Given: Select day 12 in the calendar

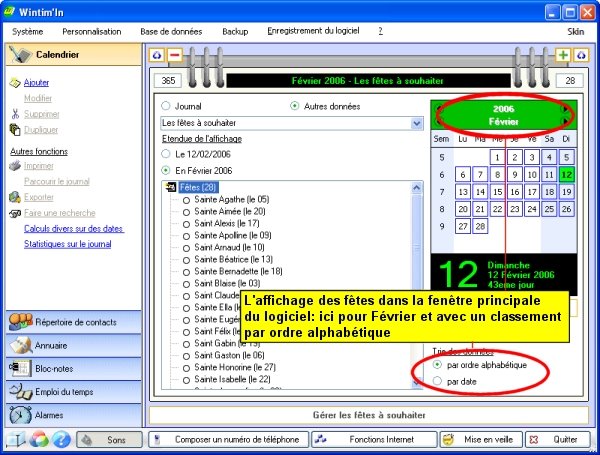Looking at the screenshot, I should tap(567, 174).
